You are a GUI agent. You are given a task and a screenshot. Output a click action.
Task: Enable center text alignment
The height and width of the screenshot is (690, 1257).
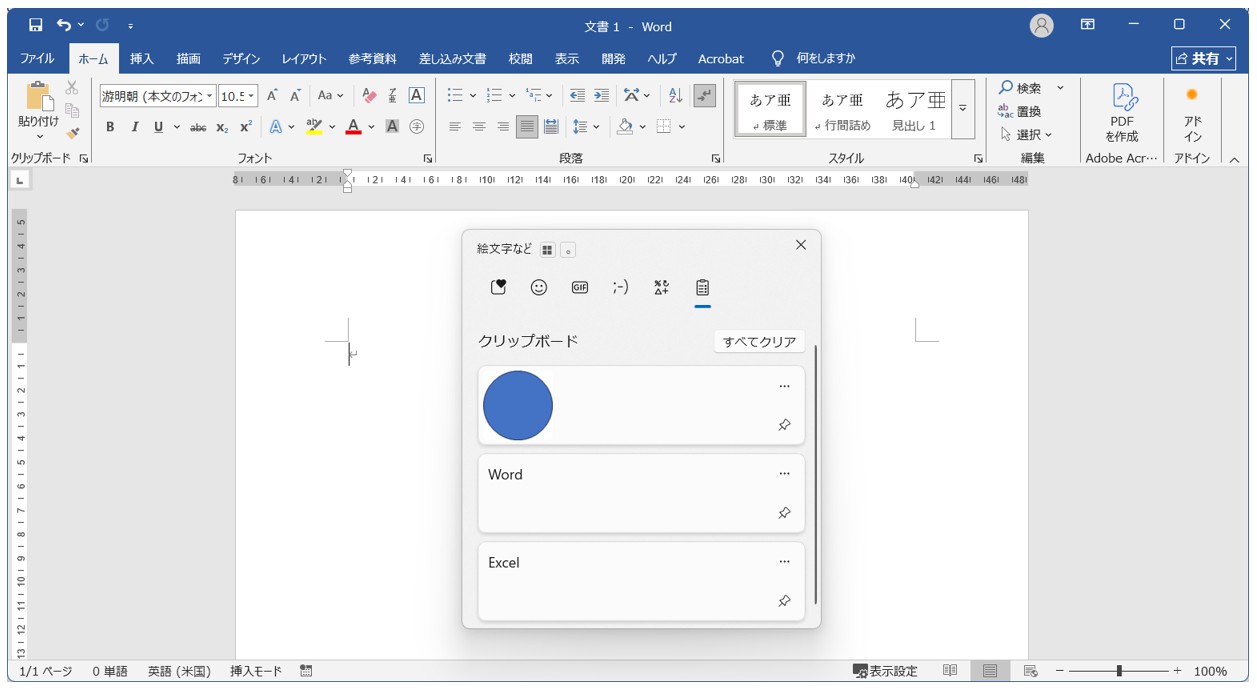pos(481,126)
